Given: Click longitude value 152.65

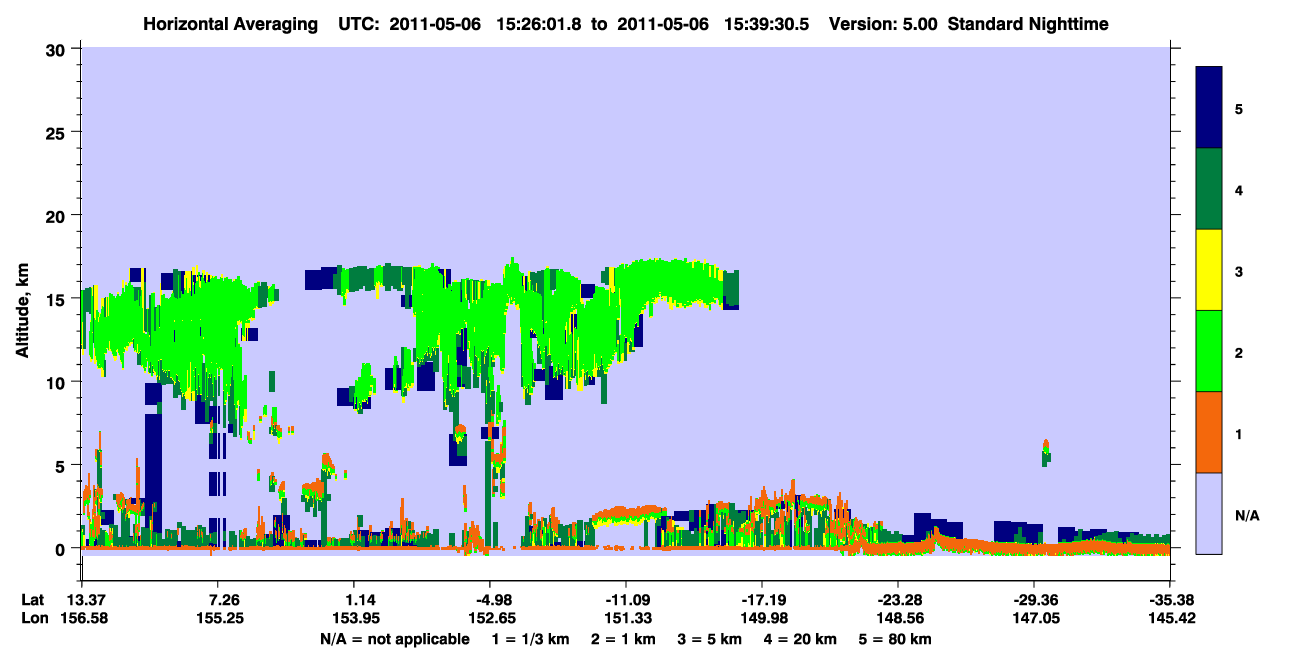Looking at the screenshot, I should [490, 619].
